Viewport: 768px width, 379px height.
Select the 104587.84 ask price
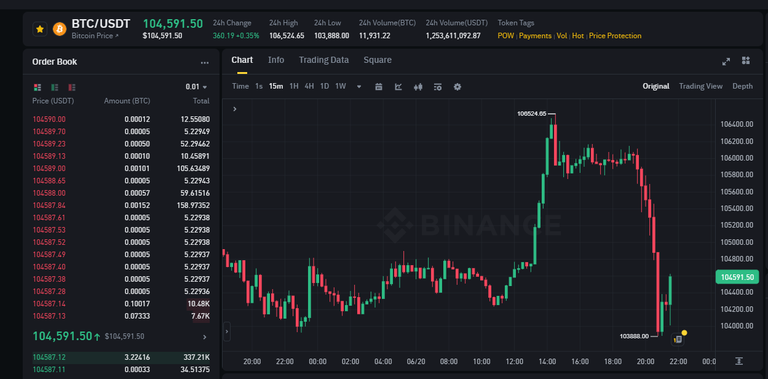(49, 205)
